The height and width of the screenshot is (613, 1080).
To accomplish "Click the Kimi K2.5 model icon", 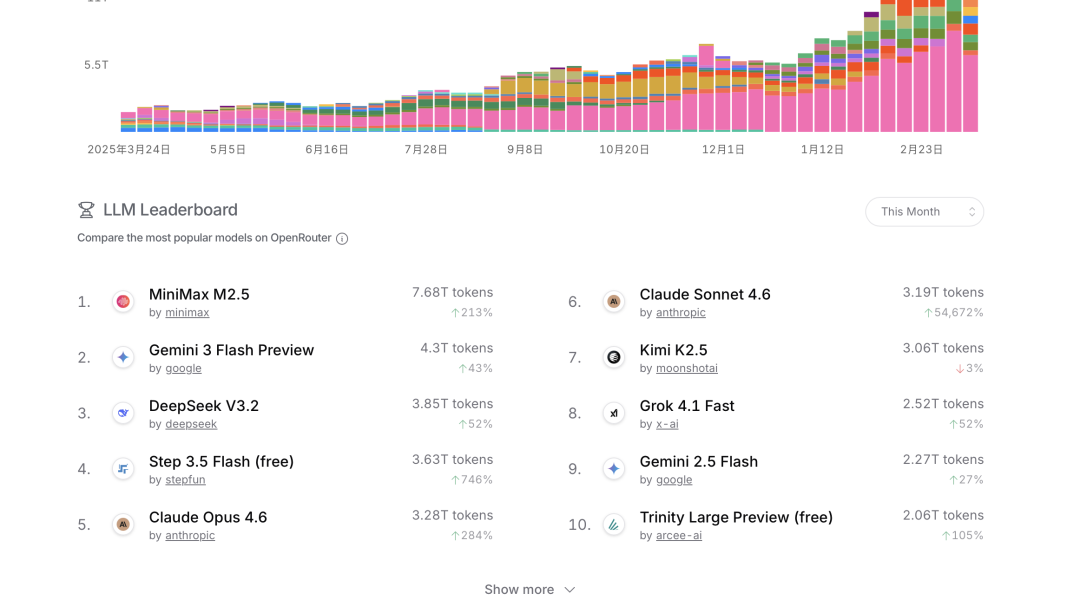I will [x=614, y=358].
